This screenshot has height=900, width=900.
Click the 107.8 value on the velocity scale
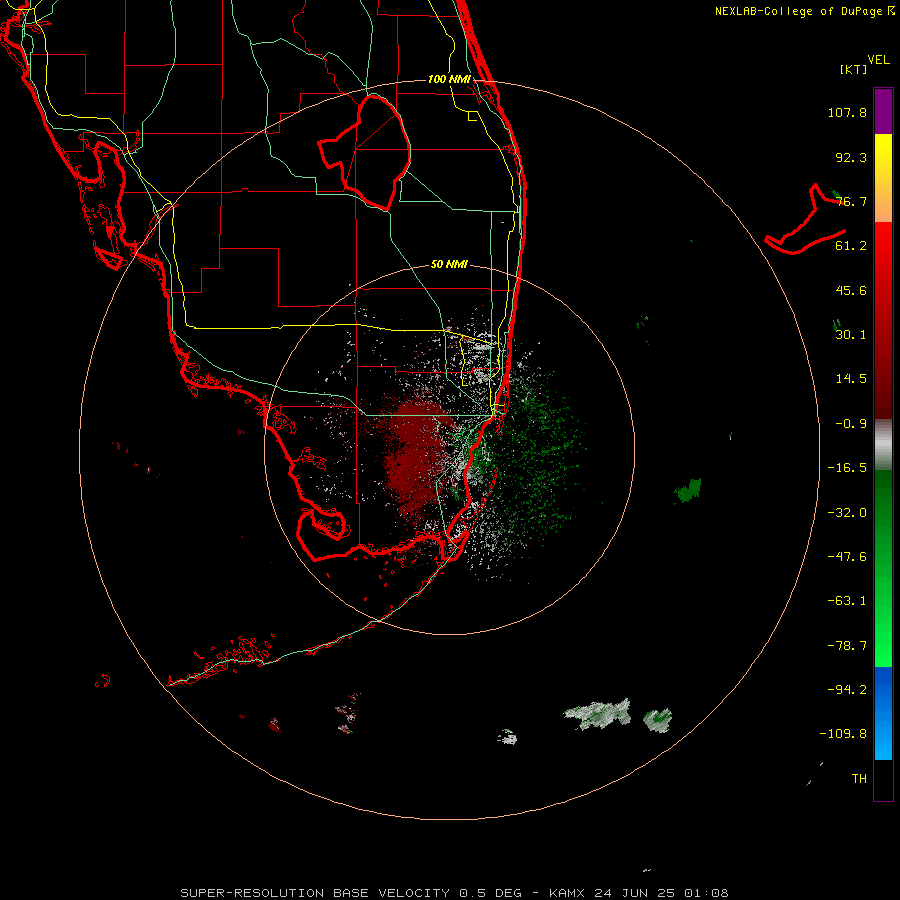(847, 112)
